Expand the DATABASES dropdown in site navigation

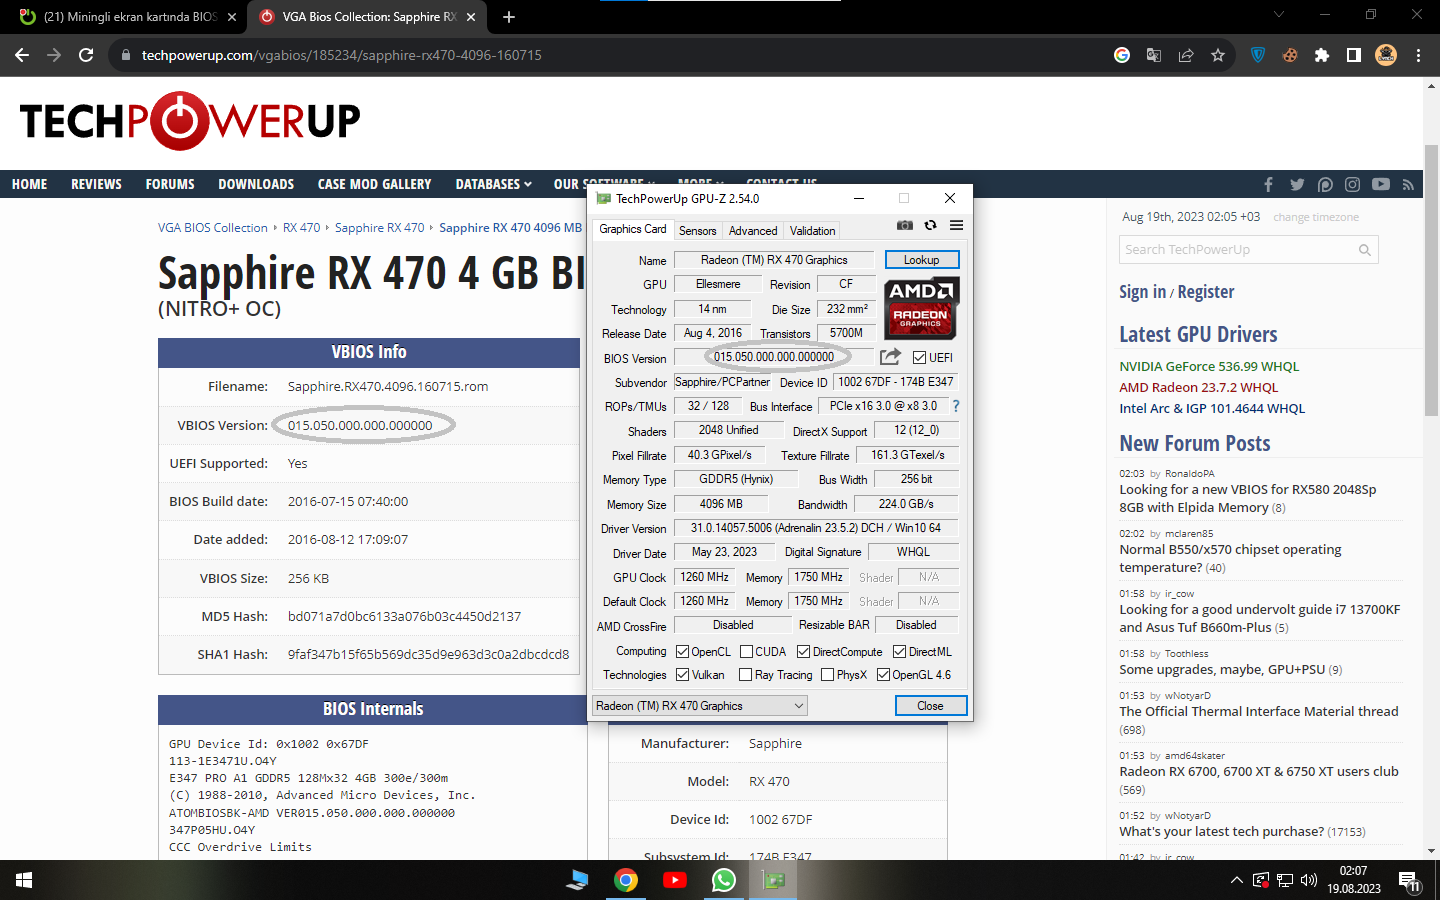coord(493,184)
